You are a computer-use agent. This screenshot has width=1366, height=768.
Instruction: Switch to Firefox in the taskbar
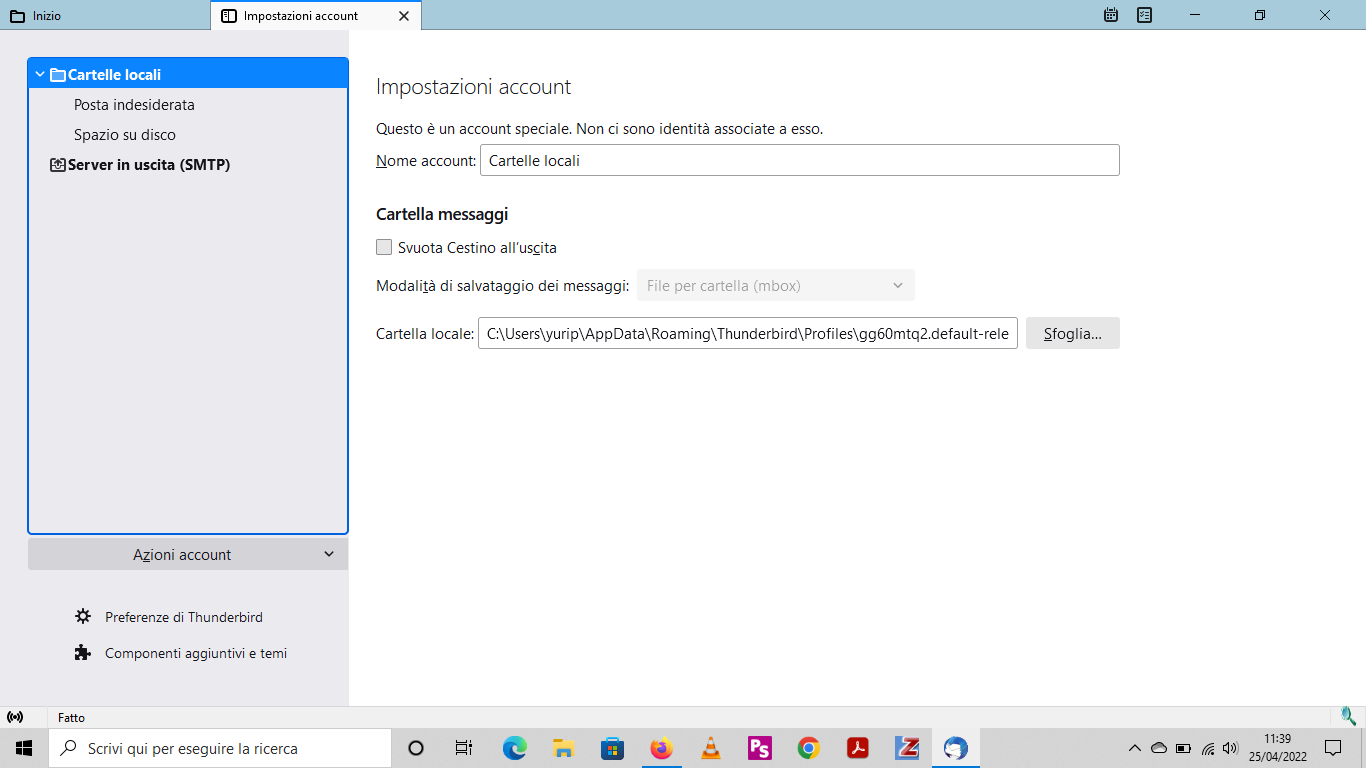pyautogui.click(x=662, y=748)
